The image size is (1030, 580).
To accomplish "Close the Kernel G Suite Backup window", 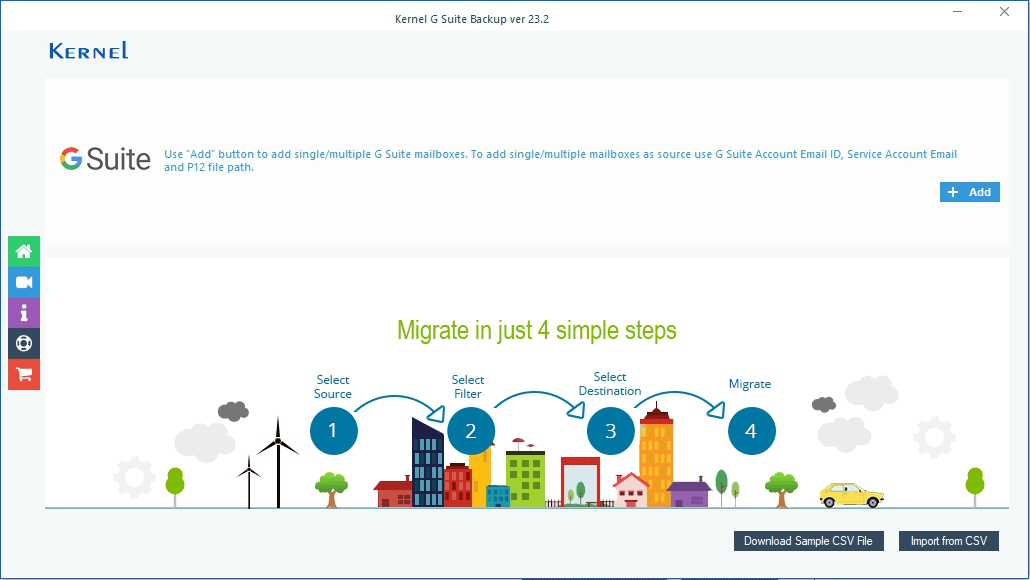I will pos(1004,11).
